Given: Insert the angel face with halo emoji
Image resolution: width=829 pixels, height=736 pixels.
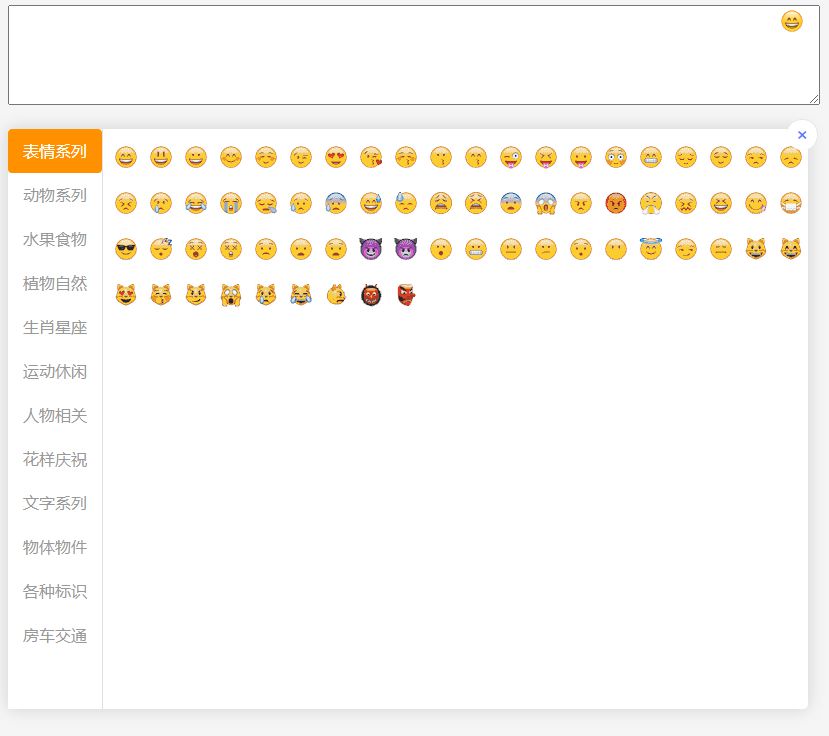Looking at the screenshot, I should (651, 249).
